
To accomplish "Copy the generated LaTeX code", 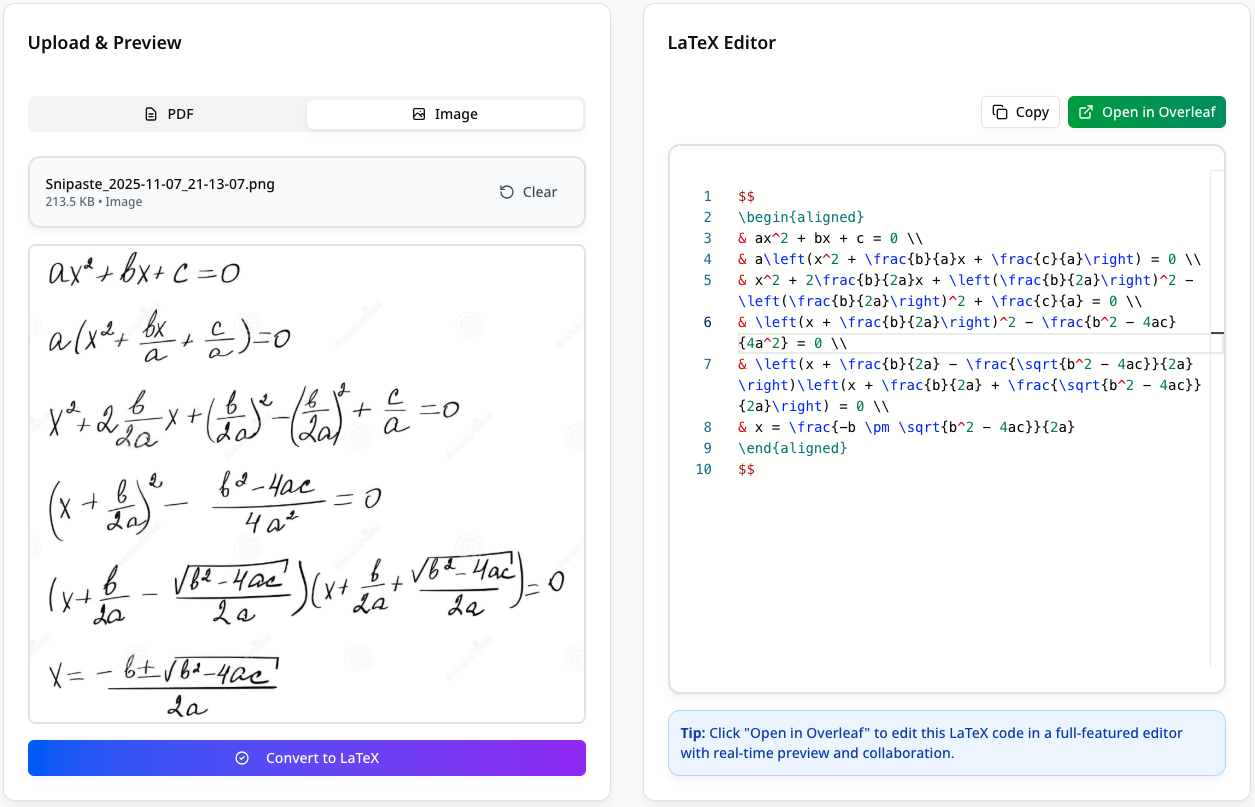I will click(1020, 112).
